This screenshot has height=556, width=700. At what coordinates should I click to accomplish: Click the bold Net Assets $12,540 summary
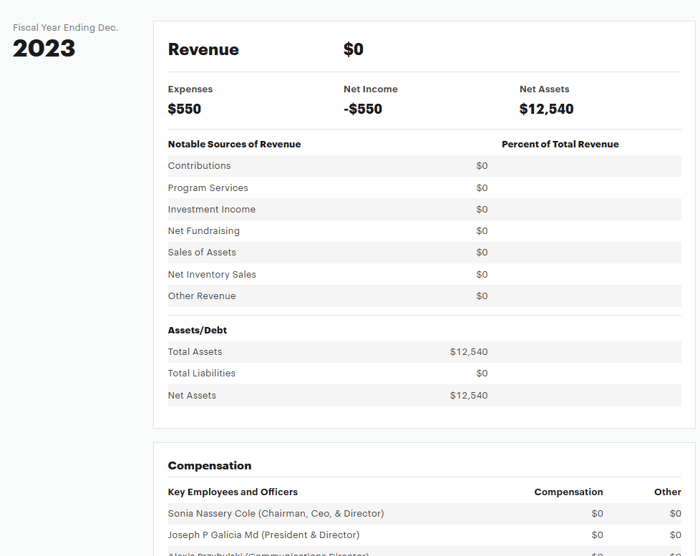coord(546,109)
